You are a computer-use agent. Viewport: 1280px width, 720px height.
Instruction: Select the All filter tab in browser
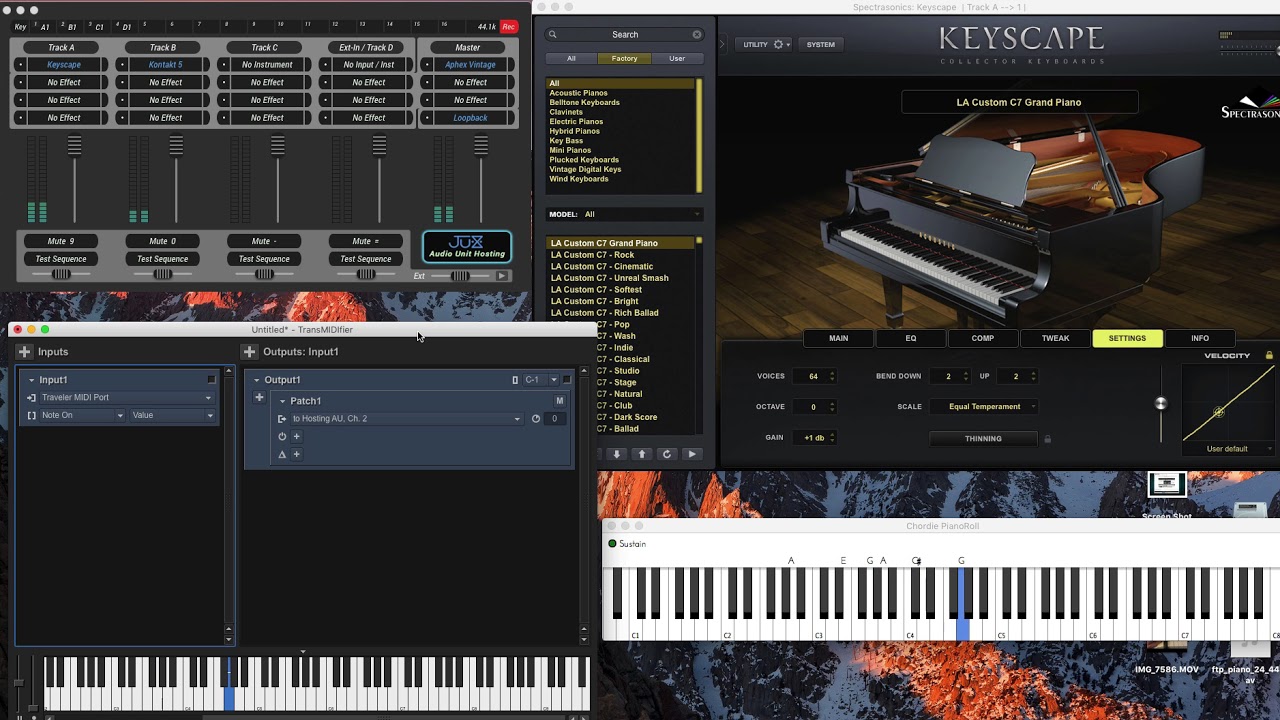pos(571,58)
